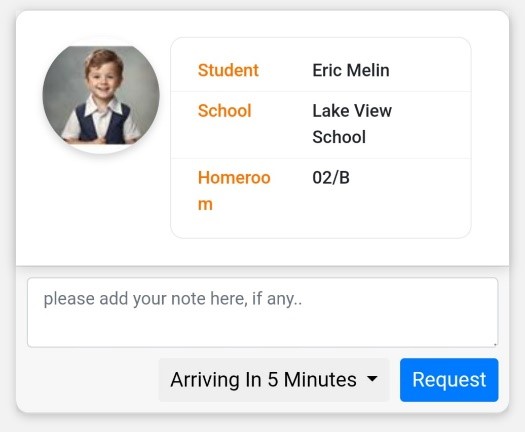Image resolution: width=525 pixels, height=432 pixels.
Task: Click the wrapped letter 'm' of Homeroom
Action: click(205, 204)
